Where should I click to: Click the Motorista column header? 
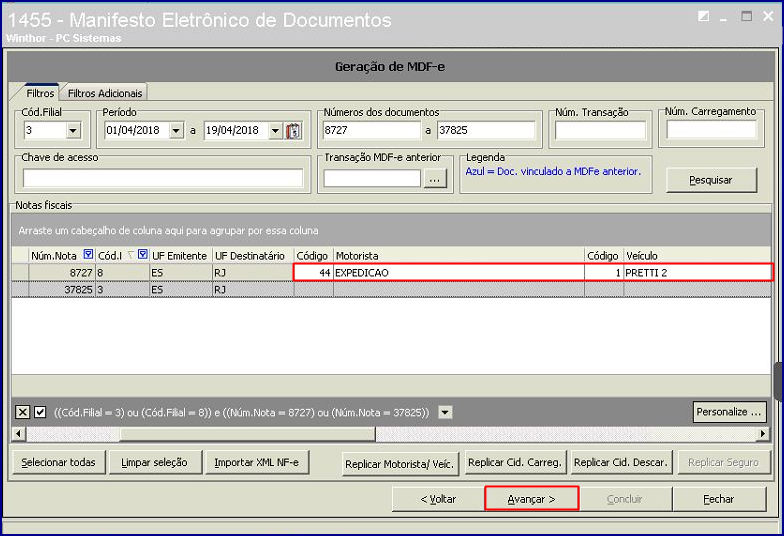(x=458, y=256)
